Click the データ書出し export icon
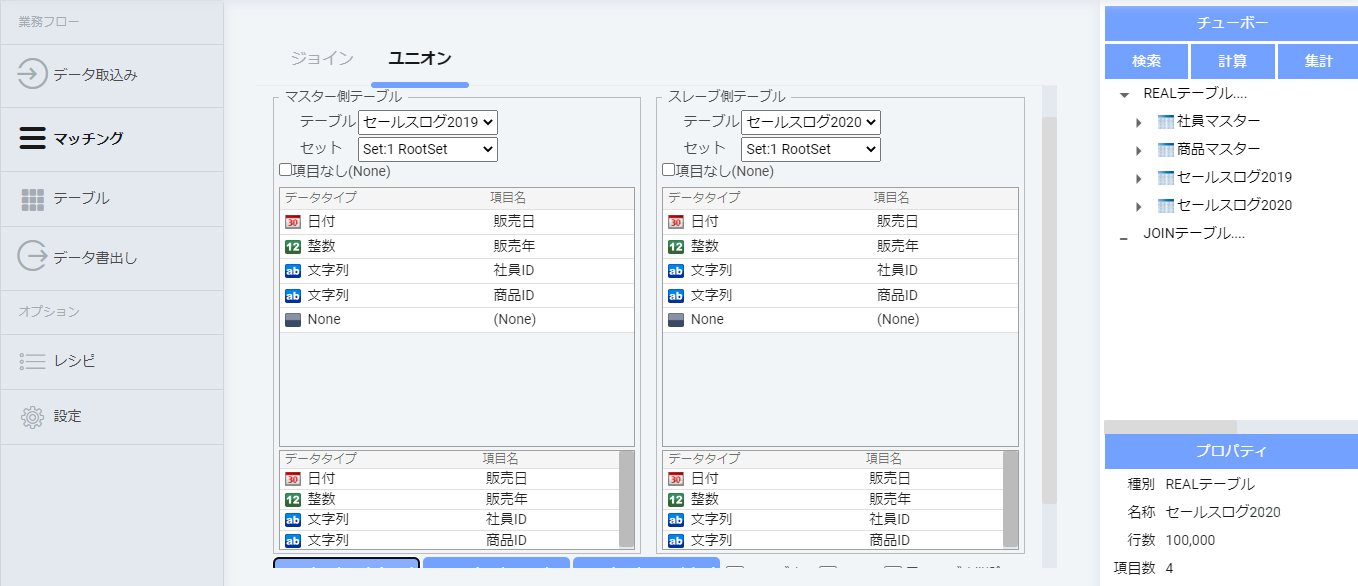1358x586 pixels. [x=33, y=257]
